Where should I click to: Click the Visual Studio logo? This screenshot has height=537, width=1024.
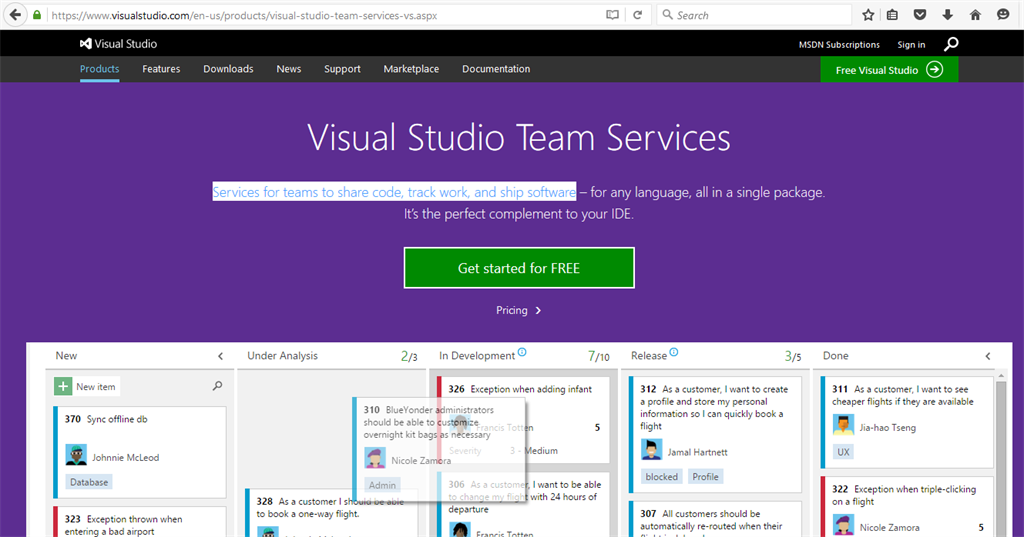tap(119, 44)
